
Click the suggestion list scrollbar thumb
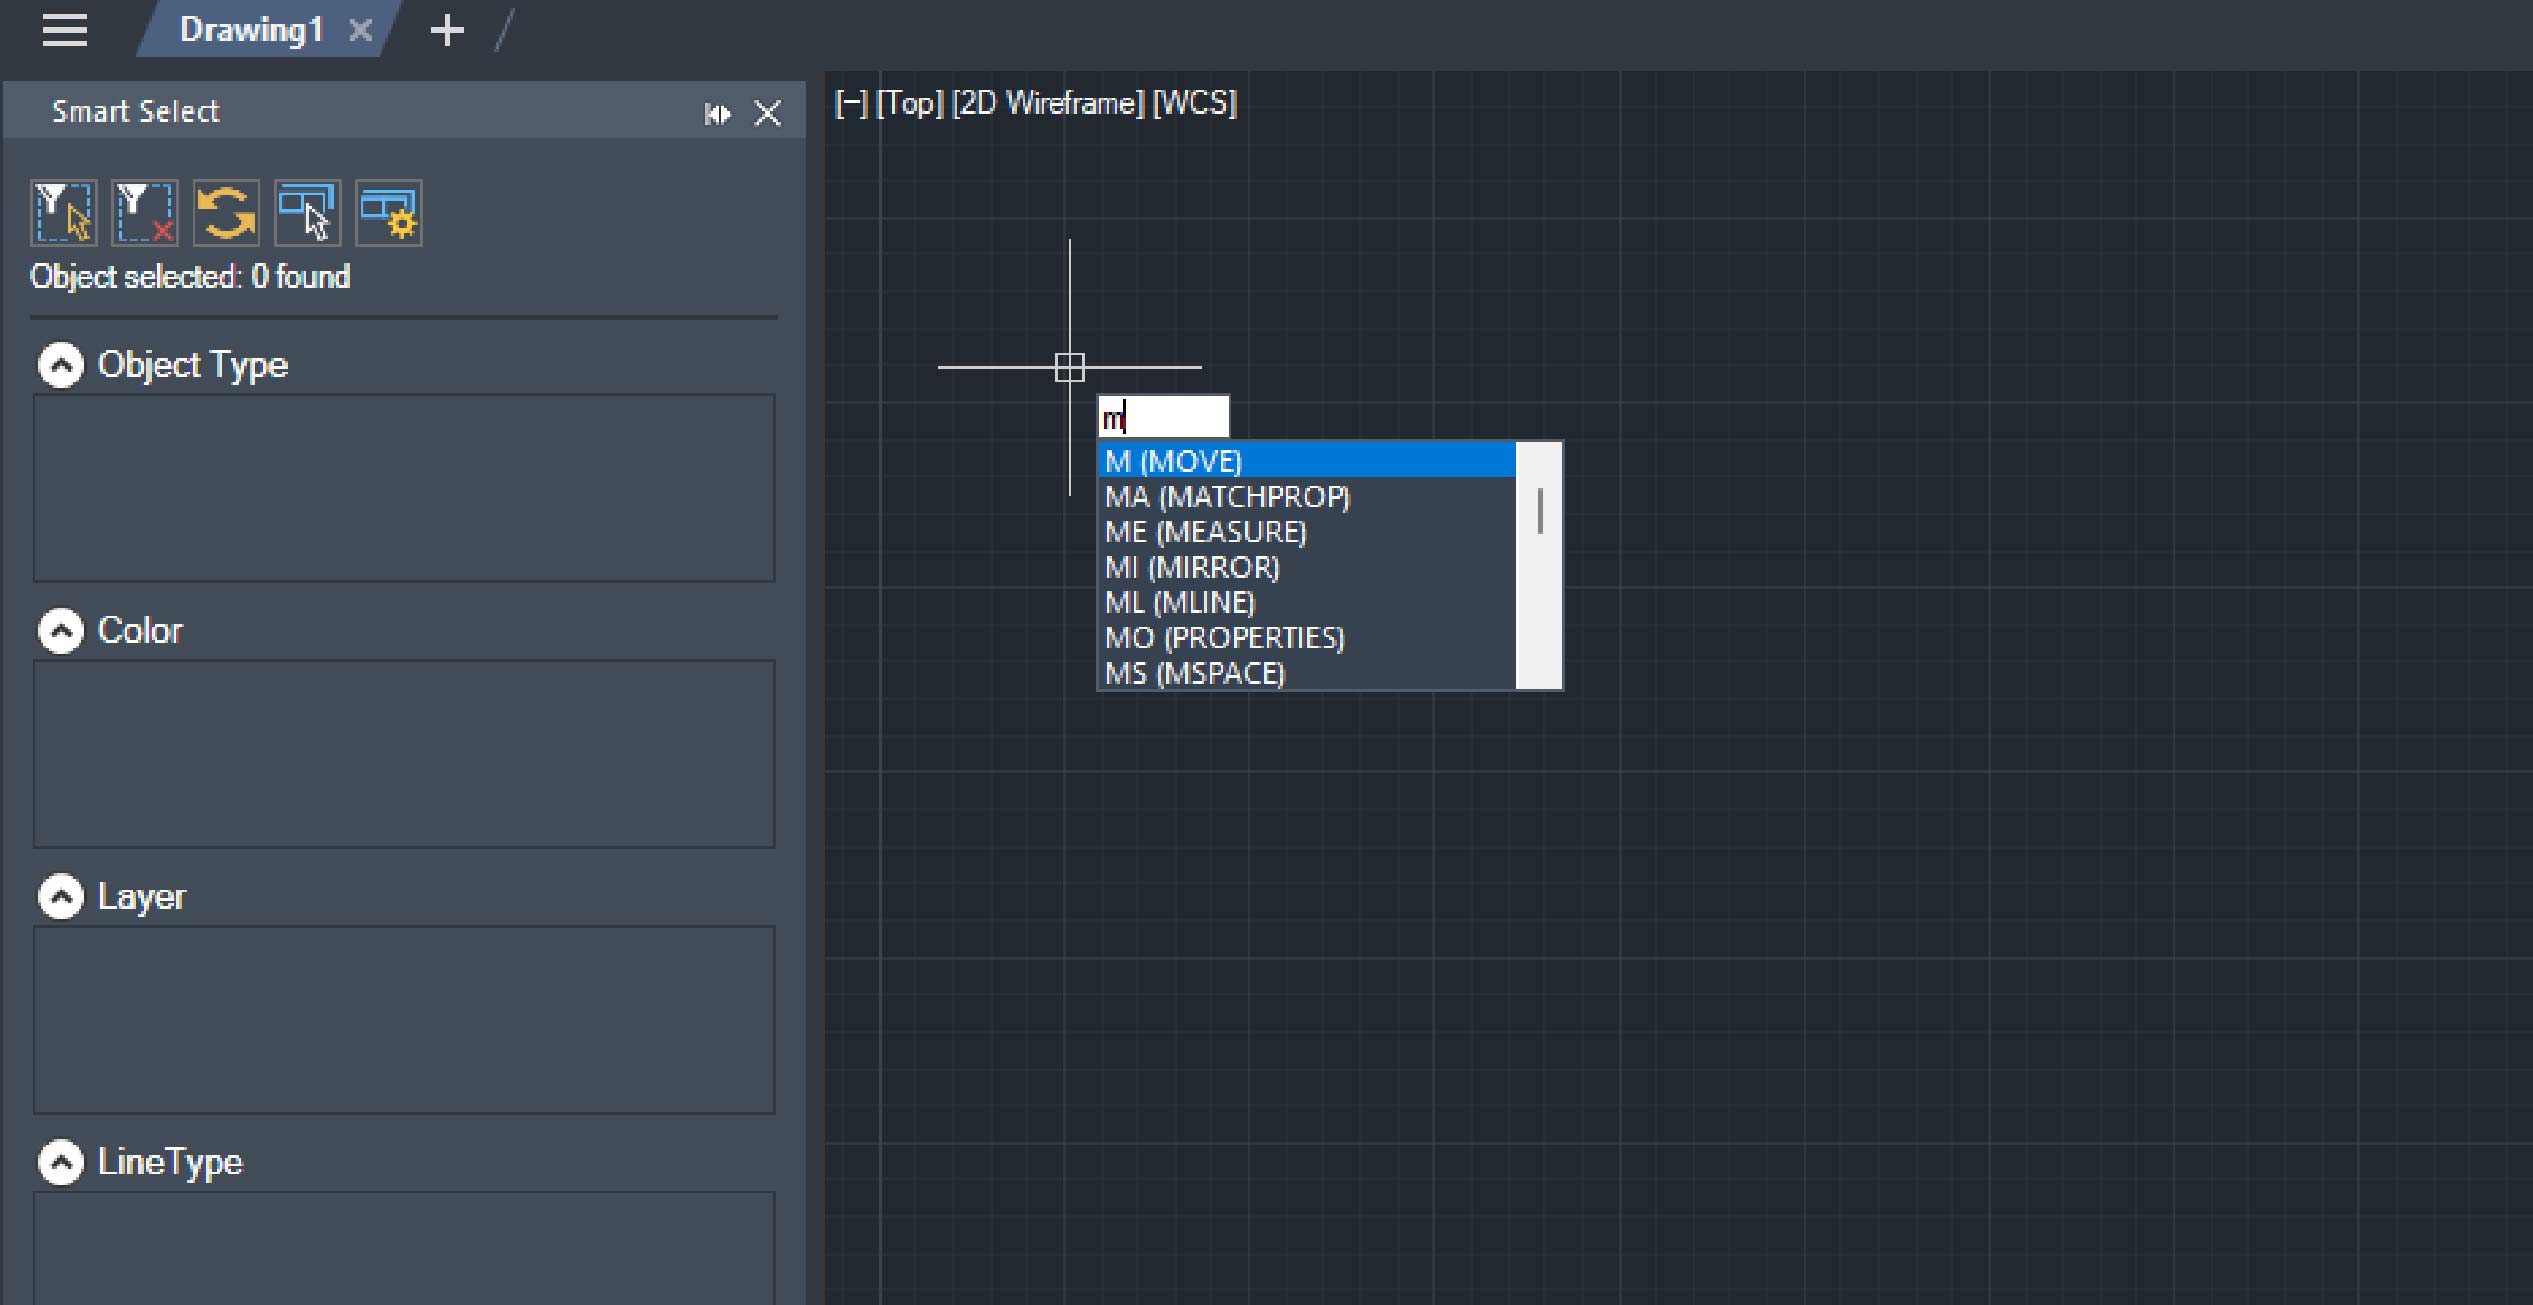[1540, 510]
